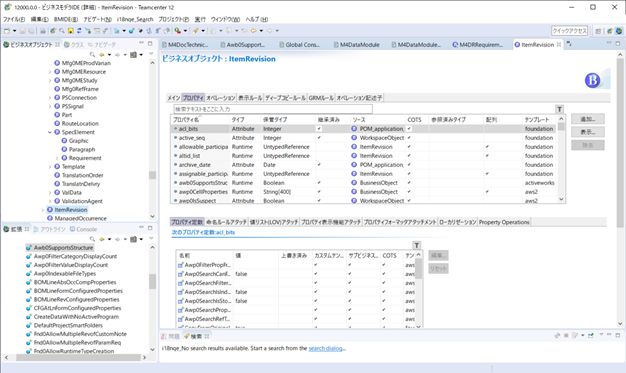This screenshot has height=373, width=626.
Task: Switch to the オペレーション tab
Action: (x=220, y=98)
